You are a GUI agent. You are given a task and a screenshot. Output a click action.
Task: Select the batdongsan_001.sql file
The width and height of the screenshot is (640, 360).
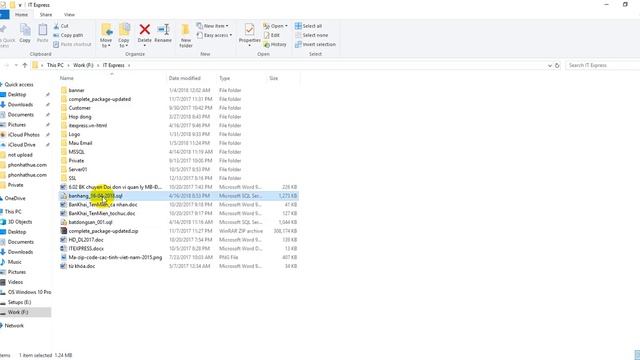(x=90, y=222)
